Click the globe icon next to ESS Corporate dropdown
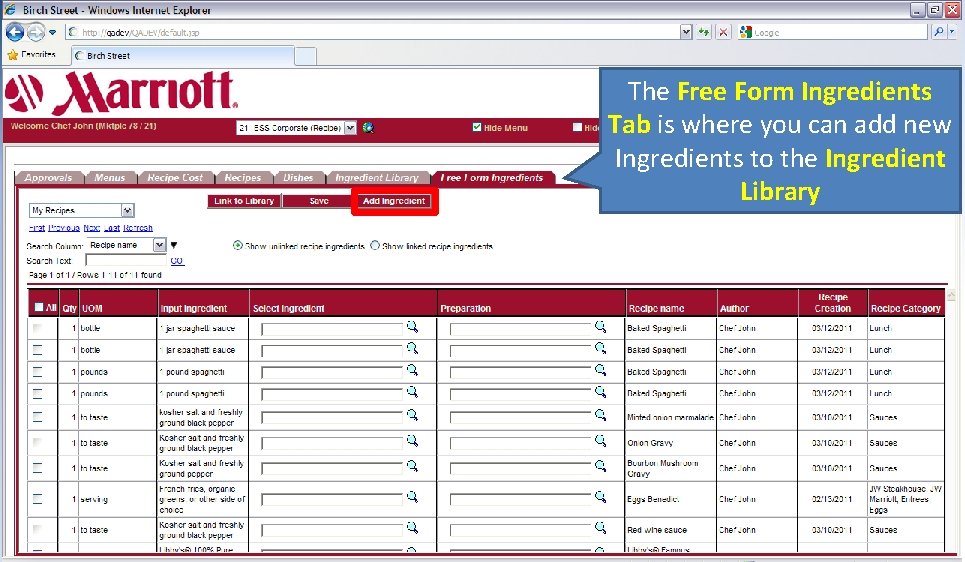965x562 pixels. 368,128
